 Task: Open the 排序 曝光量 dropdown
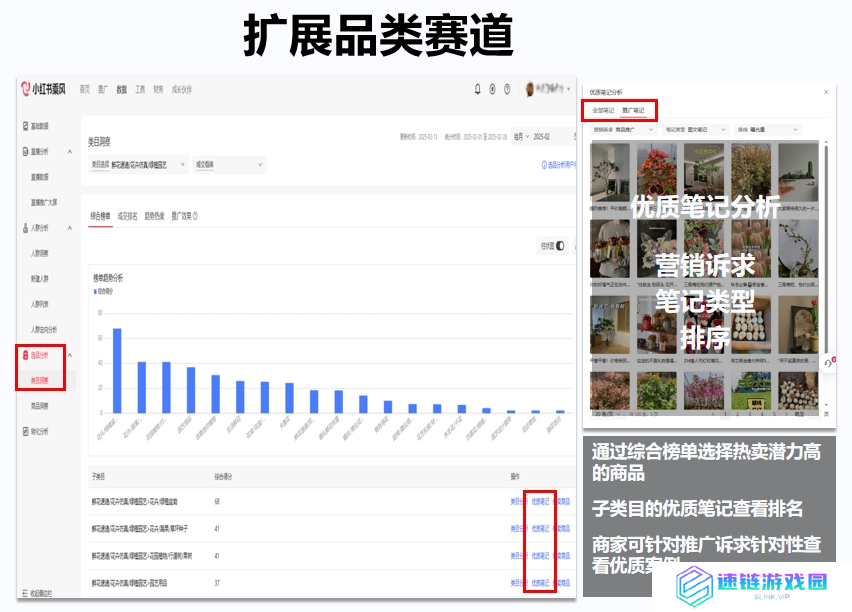(x=767, y=130)
